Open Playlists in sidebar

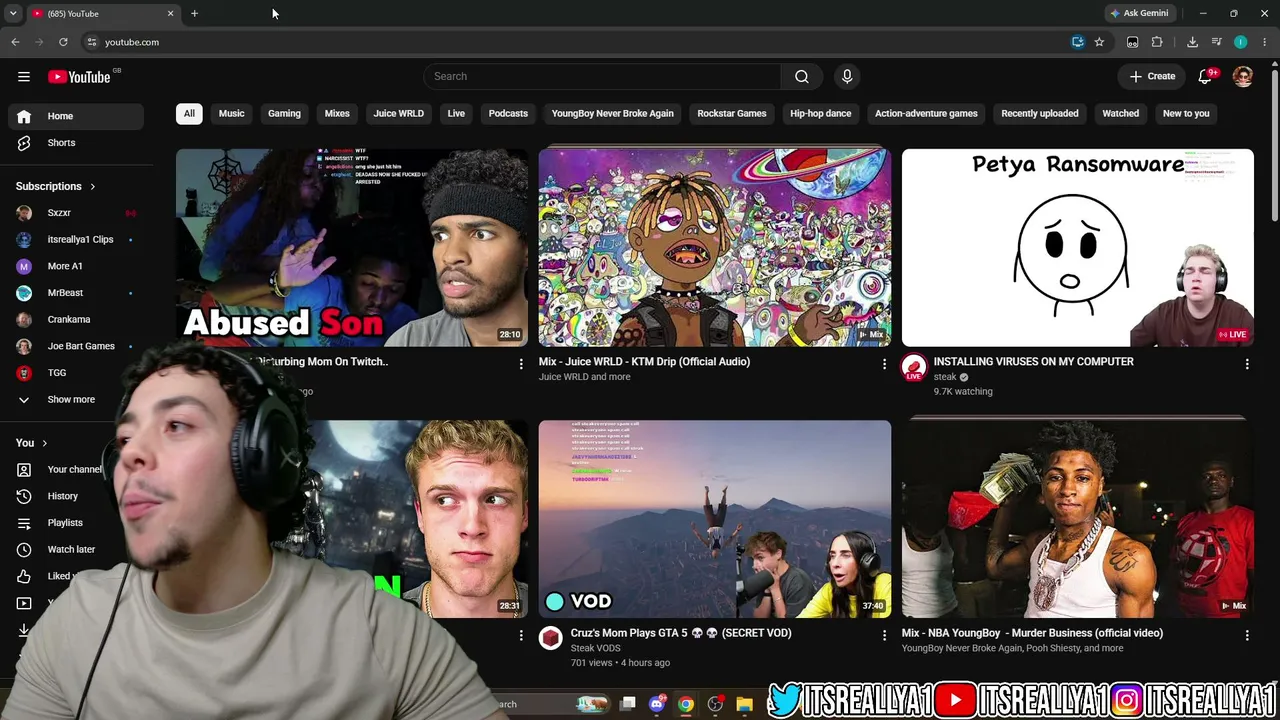click(x=62, y=523)
